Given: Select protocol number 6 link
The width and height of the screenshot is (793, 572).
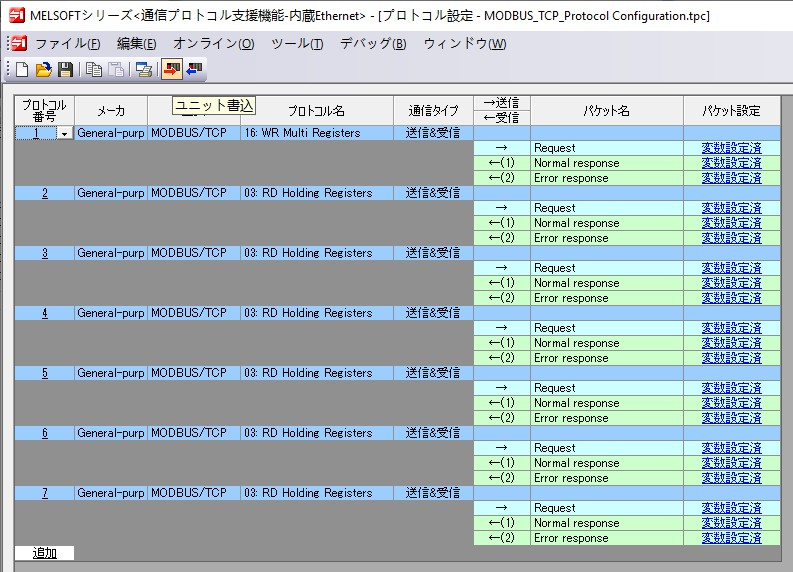Looking at the screenshot, I should 45,433.
